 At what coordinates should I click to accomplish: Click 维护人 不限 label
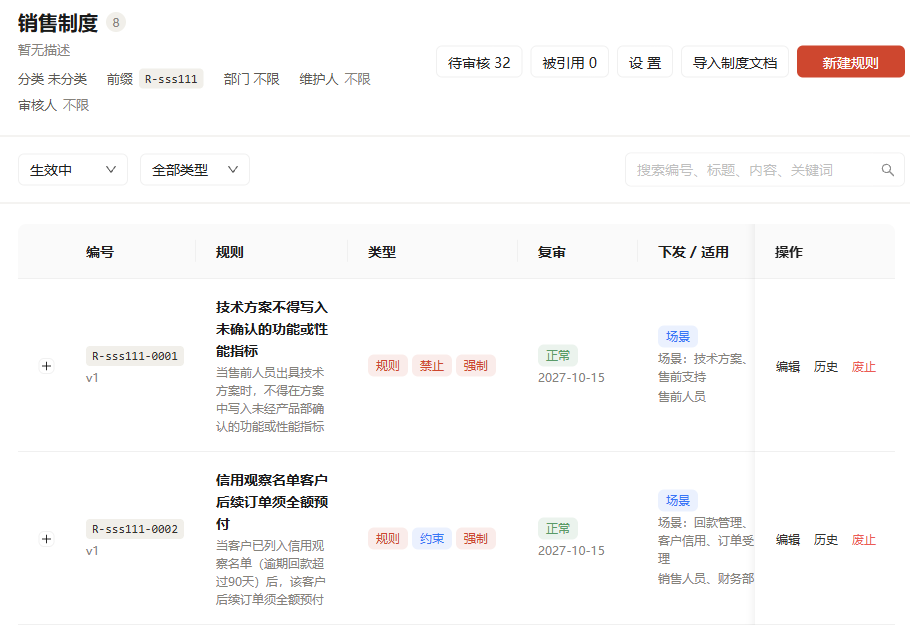click(x=335, y=79)
